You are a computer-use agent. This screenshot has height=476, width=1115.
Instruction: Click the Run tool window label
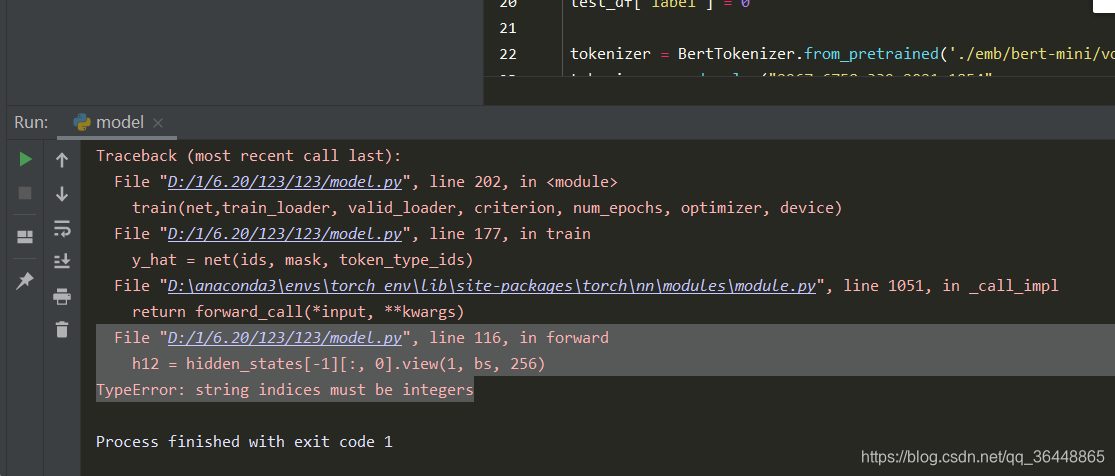pos(31,122)
